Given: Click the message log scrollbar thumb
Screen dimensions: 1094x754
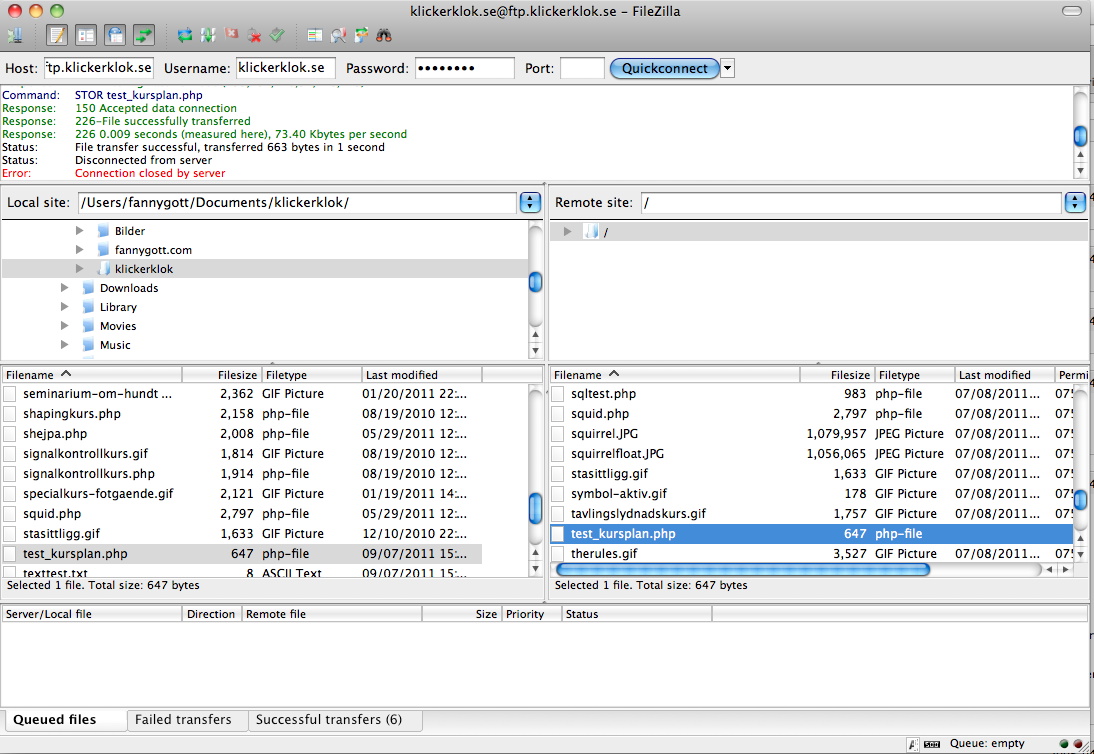Looking at the screenshot, I should pos(1080,136).
